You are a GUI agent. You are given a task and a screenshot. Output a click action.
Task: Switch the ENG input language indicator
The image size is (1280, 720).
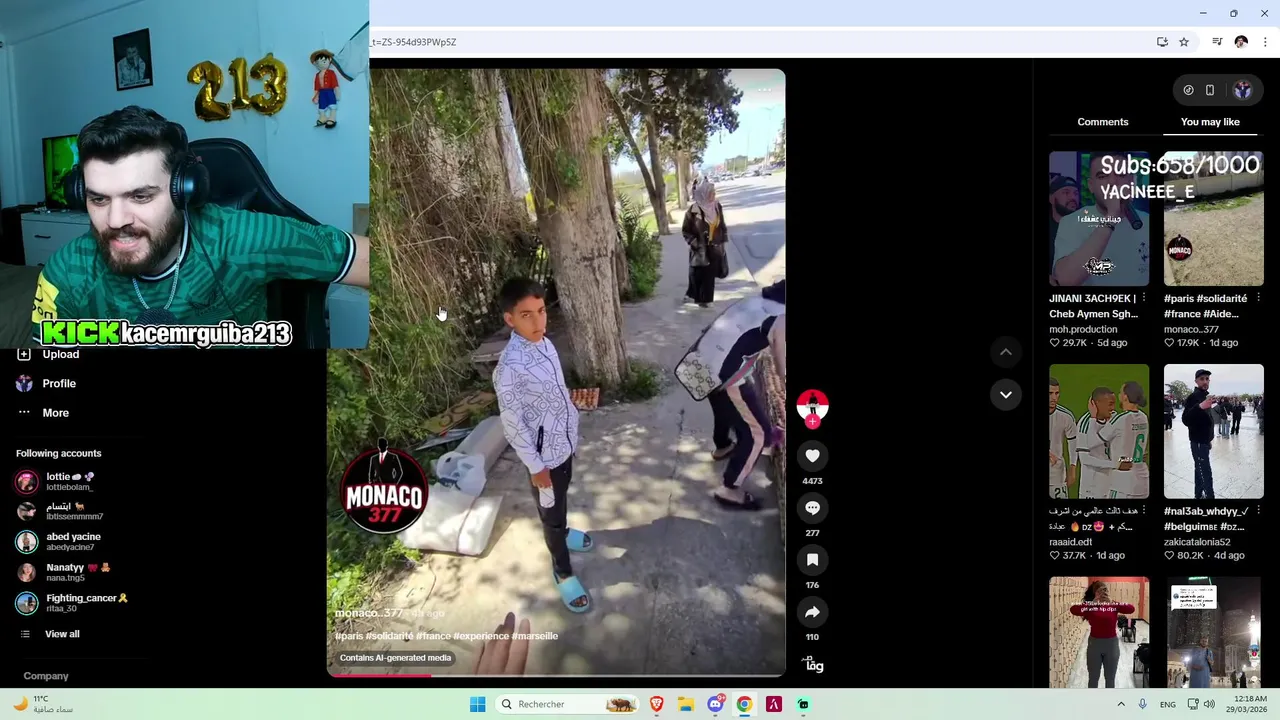(x=1168, y=704)
